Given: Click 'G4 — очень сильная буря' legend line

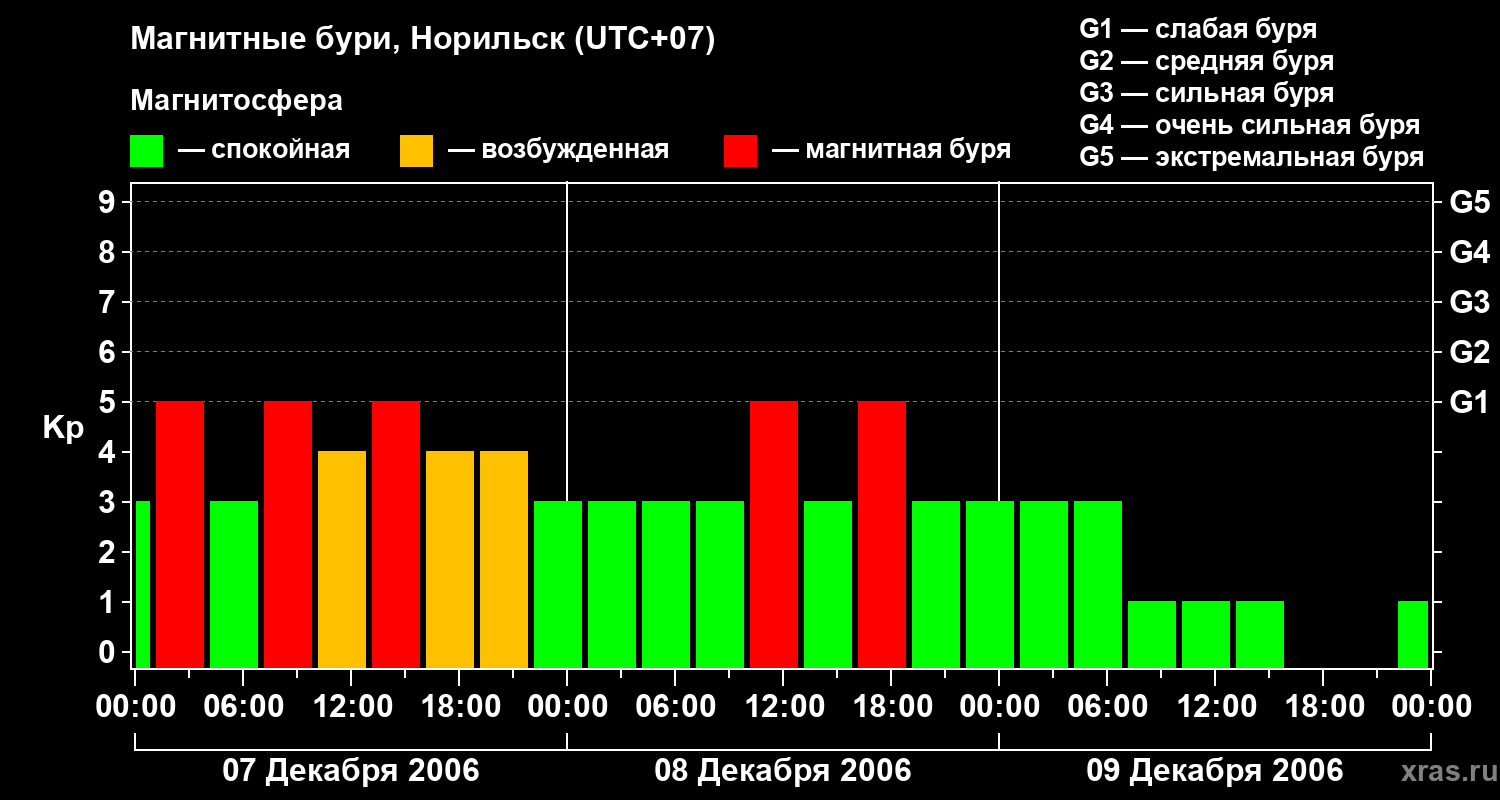Looking at the screenshot, I should 1250,125.
